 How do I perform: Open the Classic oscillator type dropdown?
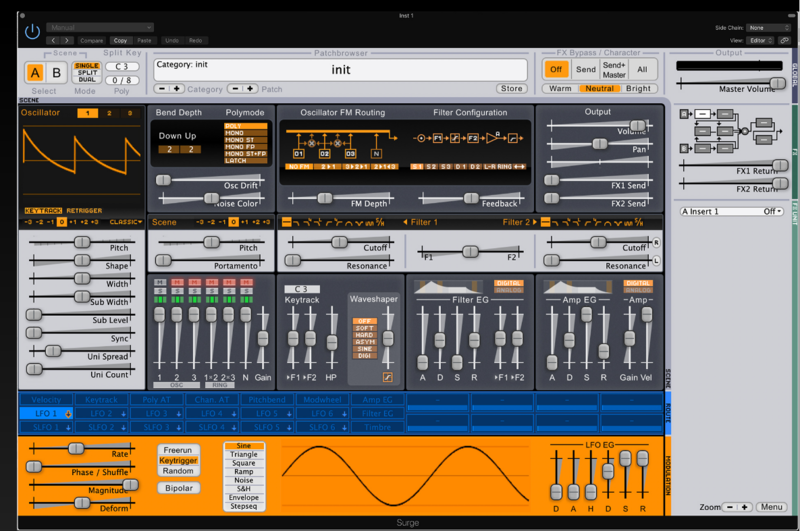click(x=126, y=221)
